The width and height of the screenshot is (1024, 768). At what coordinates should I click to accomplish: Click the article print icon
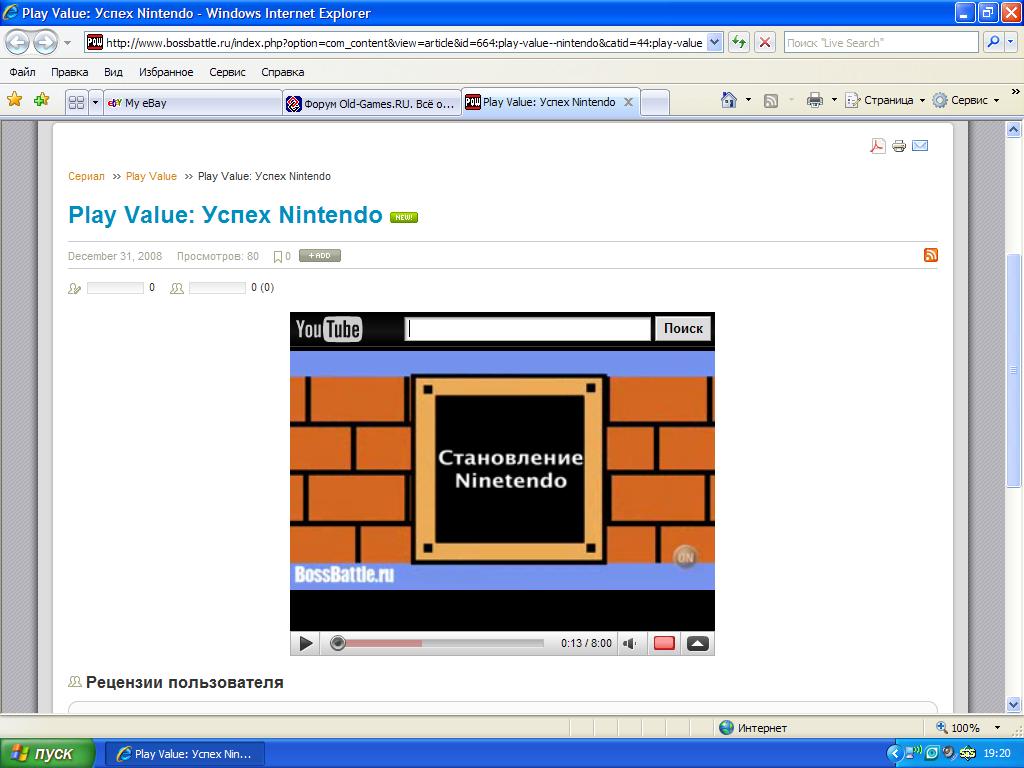(x=899, y=146)
